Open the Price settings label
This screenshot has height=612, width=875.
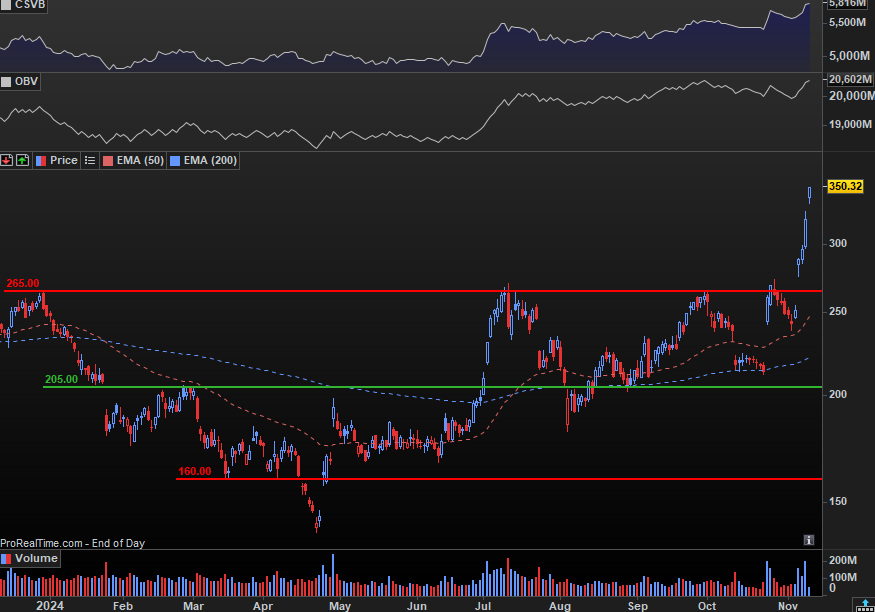tap(56, 161)
